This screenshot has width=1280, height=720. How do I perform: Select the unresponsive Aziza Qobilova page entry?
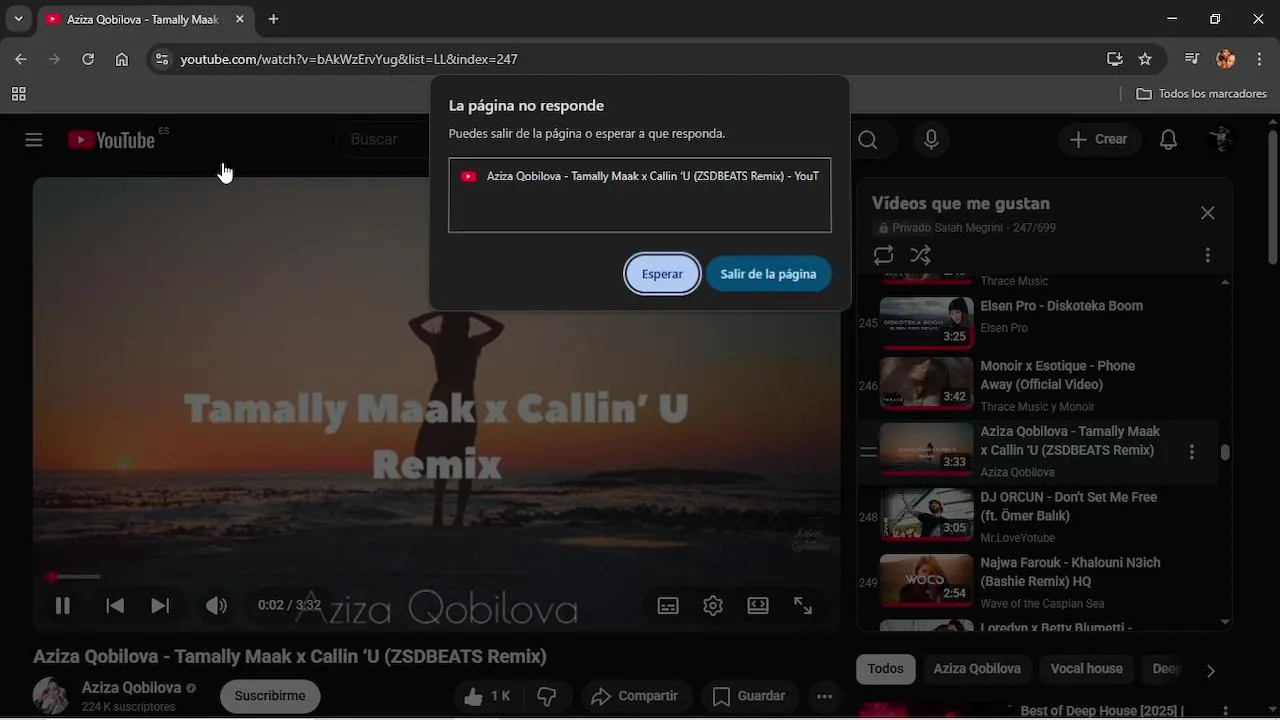tap(640, 176)
